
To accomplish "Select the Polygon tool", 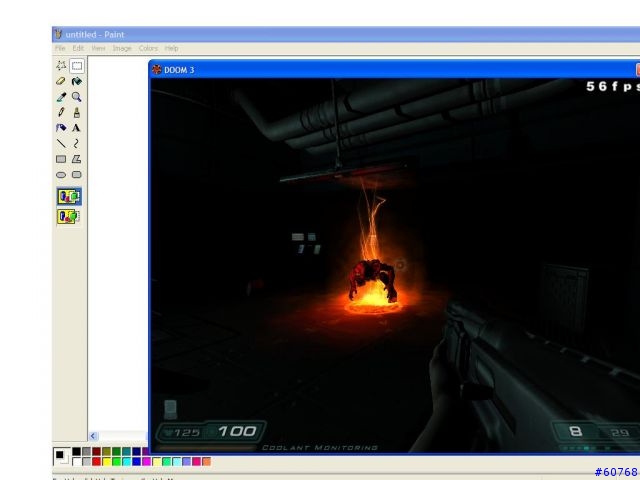I will (x=77, y=159).
